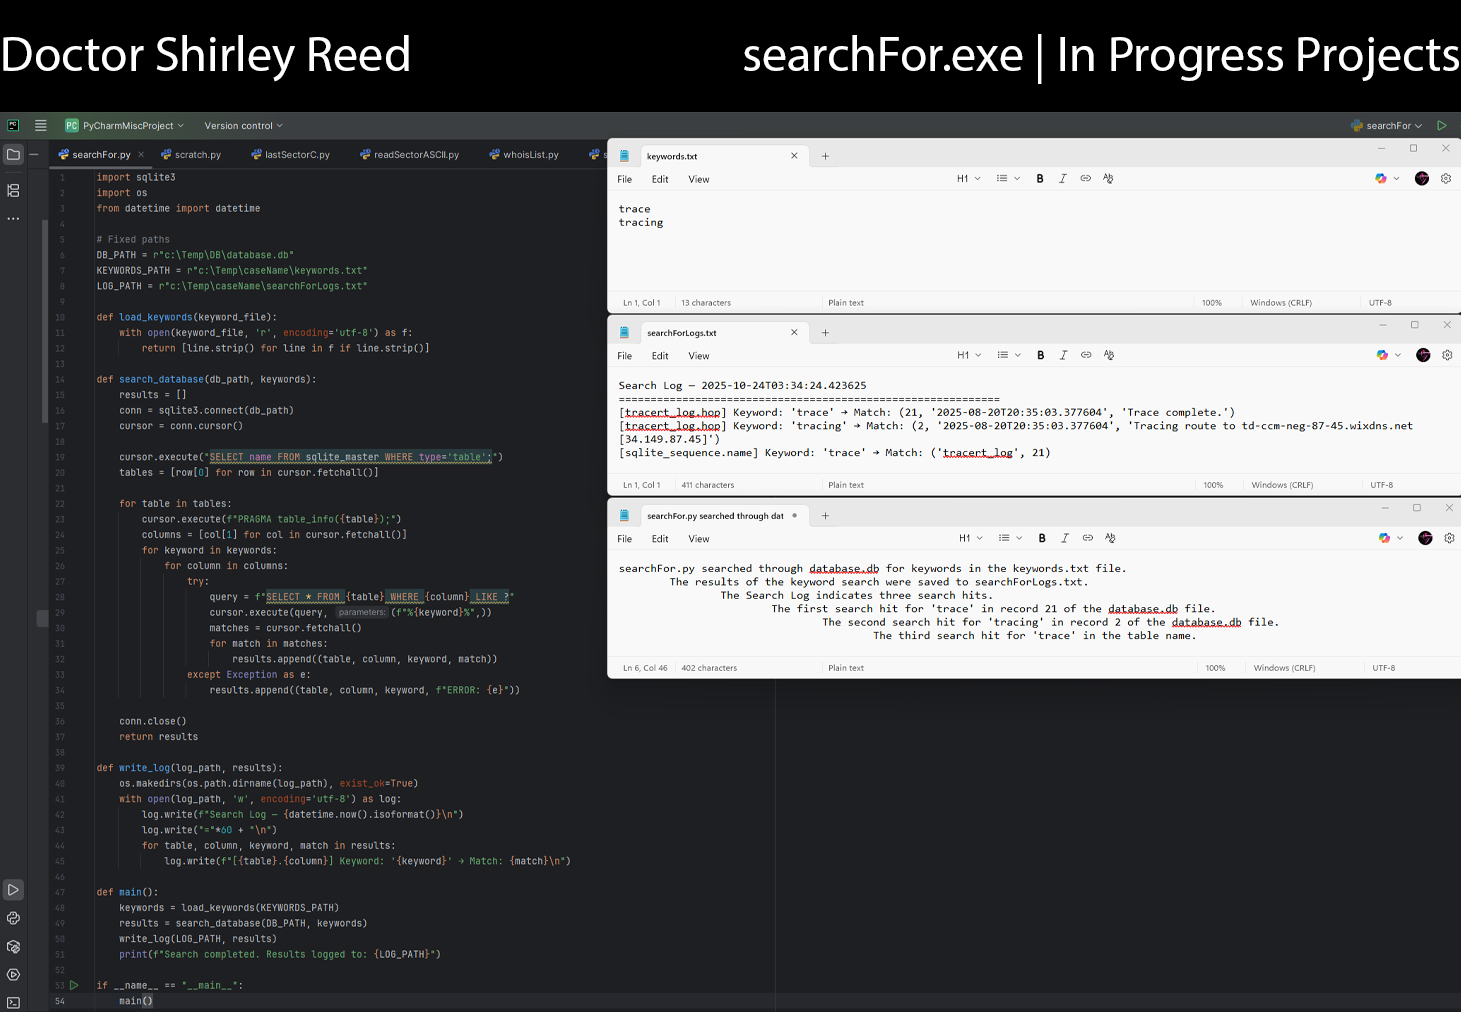The width and height of the screenshot is (1461, 1012).
Task: Add new tab beside keywords.txt tab
Action: point(825,156)
